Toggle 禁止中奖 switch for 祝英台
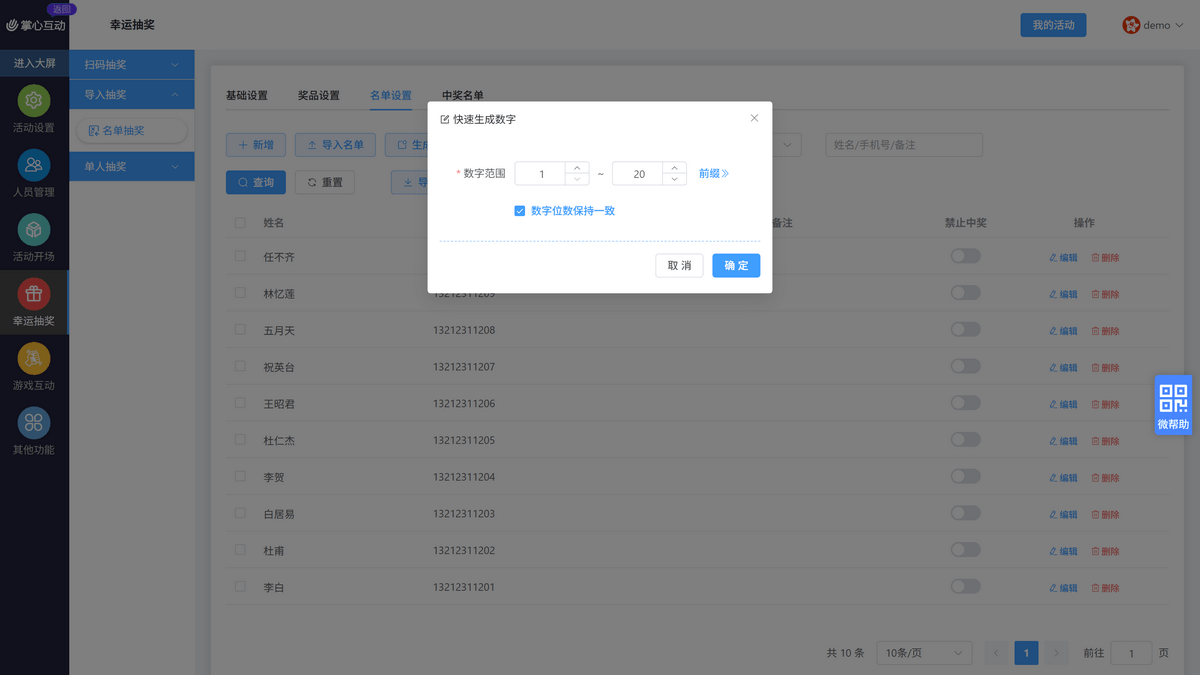Image resolution: width=1200 pixels, height=675 pixels. pyautogui.click(x=965, y=366)
